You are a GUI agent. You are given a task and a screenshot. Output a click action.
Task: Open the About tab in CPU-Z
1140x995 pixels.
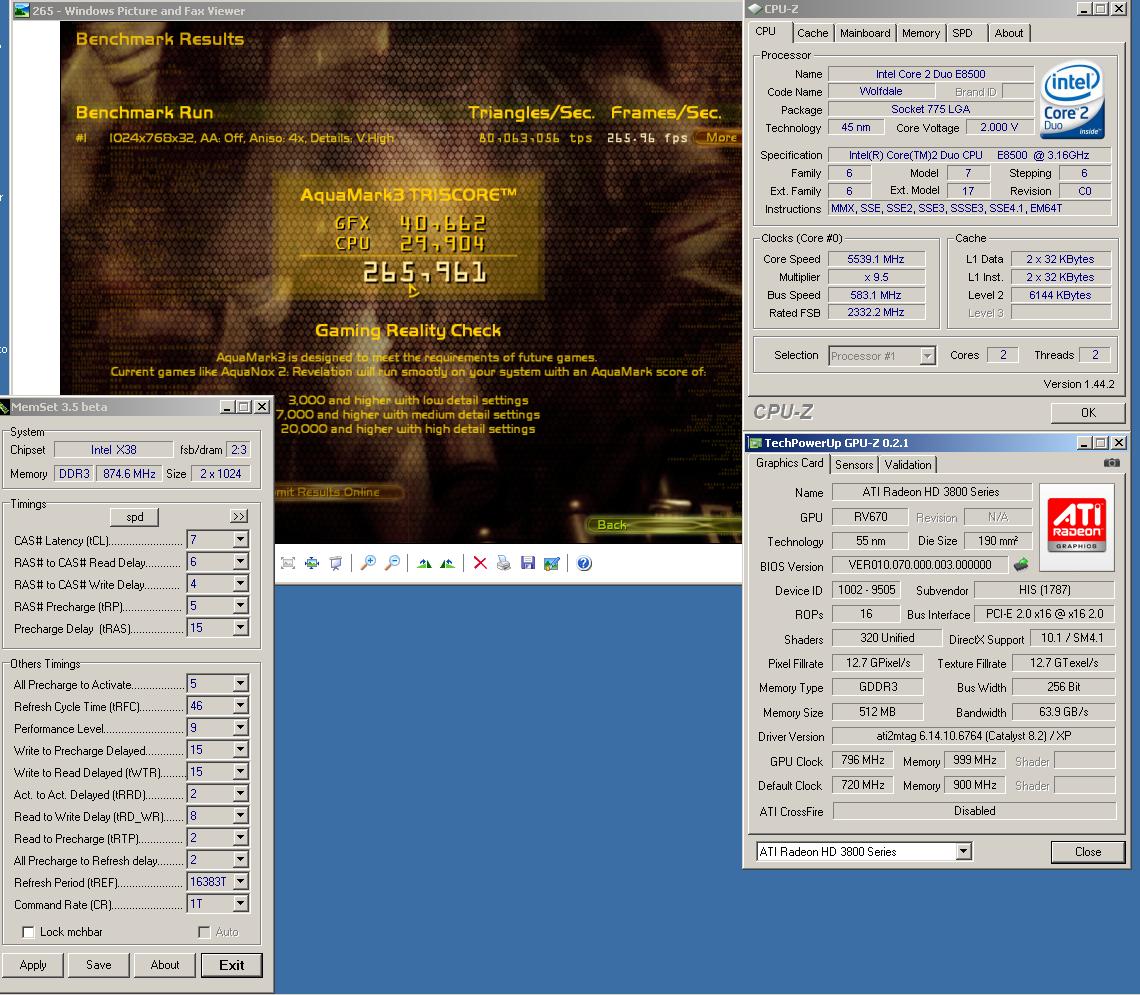(x=1008, y=33)
